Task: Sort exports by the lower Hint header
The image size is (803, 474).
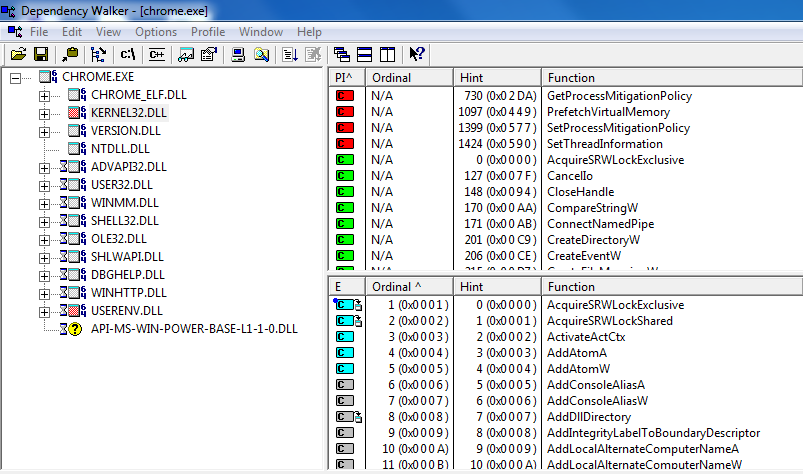Action: (x=497, y=287)
